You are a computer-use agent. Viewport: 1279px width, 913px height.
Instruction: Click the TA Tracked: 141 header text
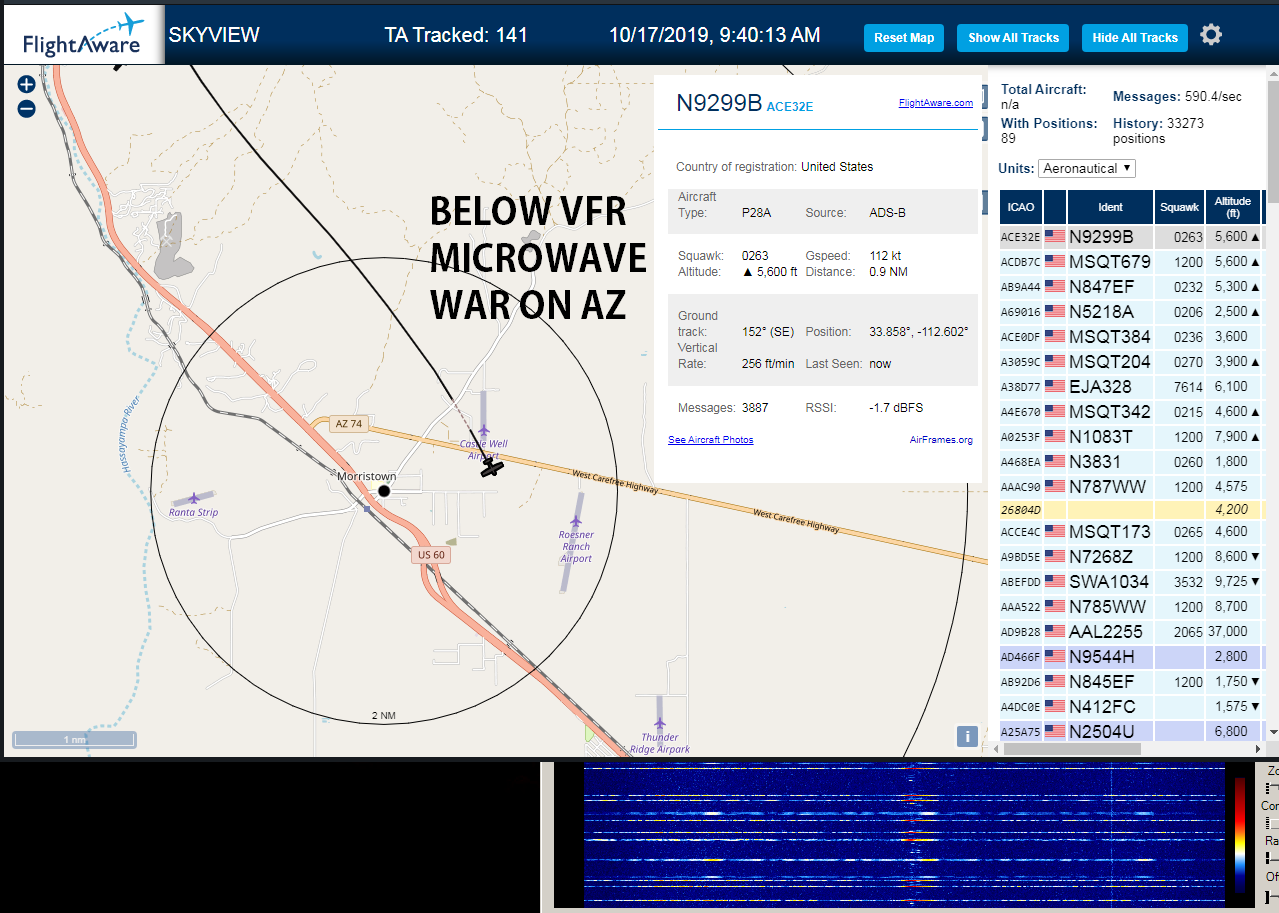tap(456, 35)
